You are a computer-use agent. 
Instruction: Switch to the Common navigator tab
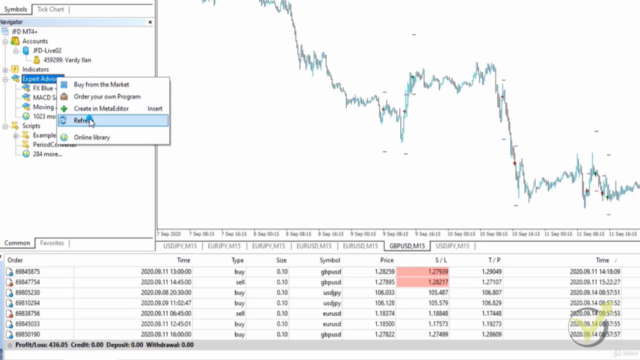pos(17,243)
